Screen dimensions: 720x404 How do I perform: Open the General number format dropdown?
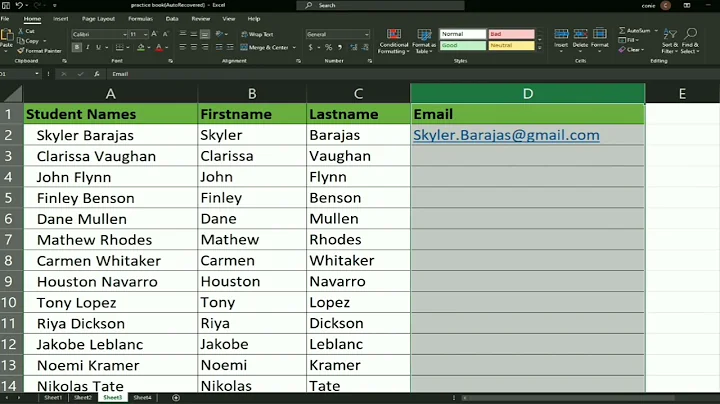pos(366,34)
